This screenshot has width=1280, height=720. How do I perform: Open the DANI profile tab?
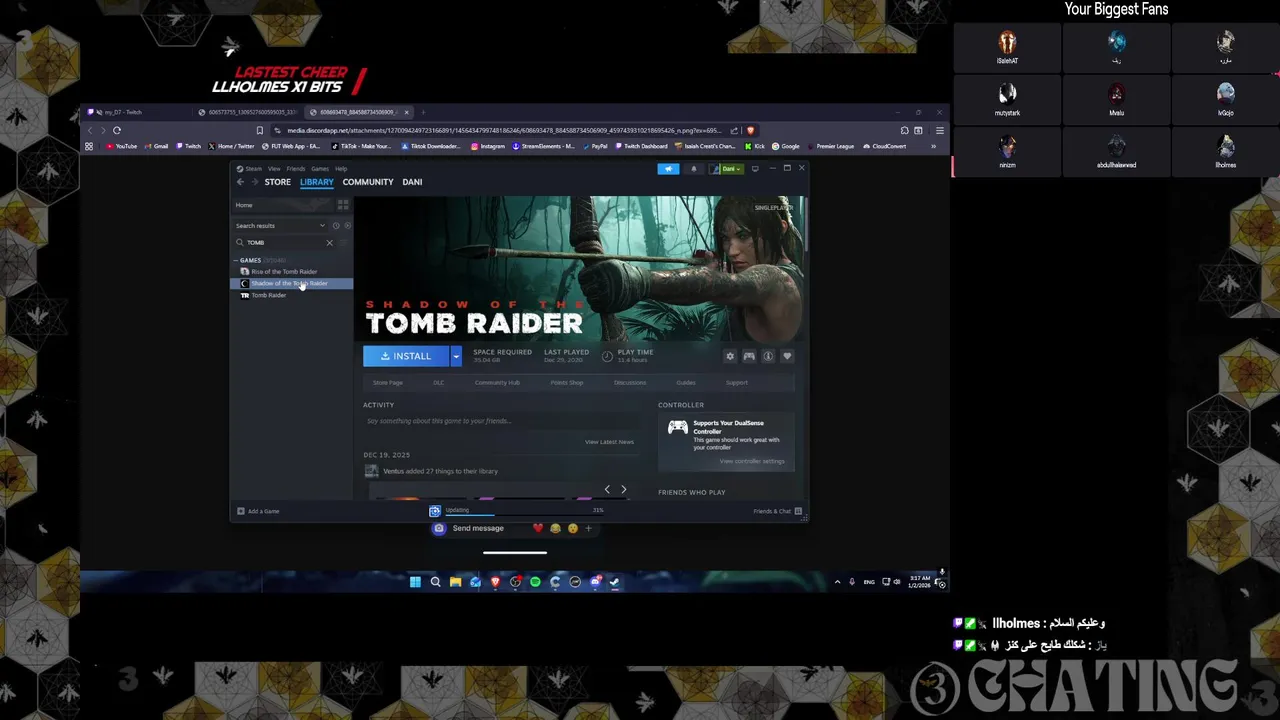(412, 182)
